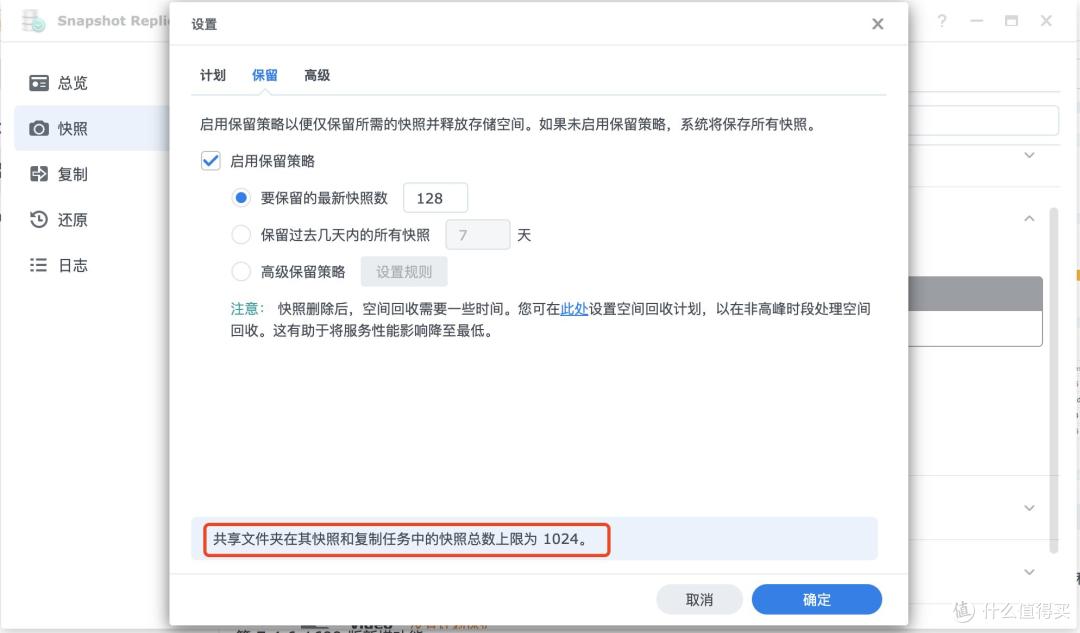
Task: Close the Snapshot Replication window
Action: [1046, 21]
